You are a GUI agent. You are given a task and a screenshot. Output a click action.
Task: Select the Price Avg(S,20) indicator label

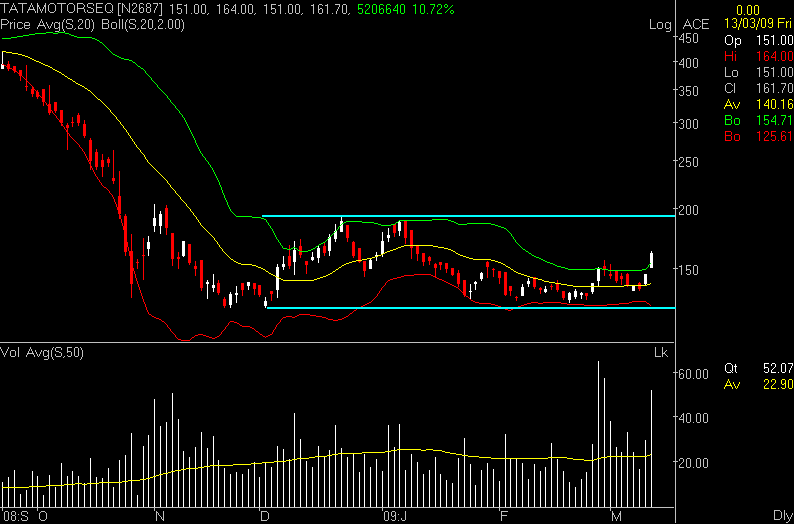(x=49, y=24)
